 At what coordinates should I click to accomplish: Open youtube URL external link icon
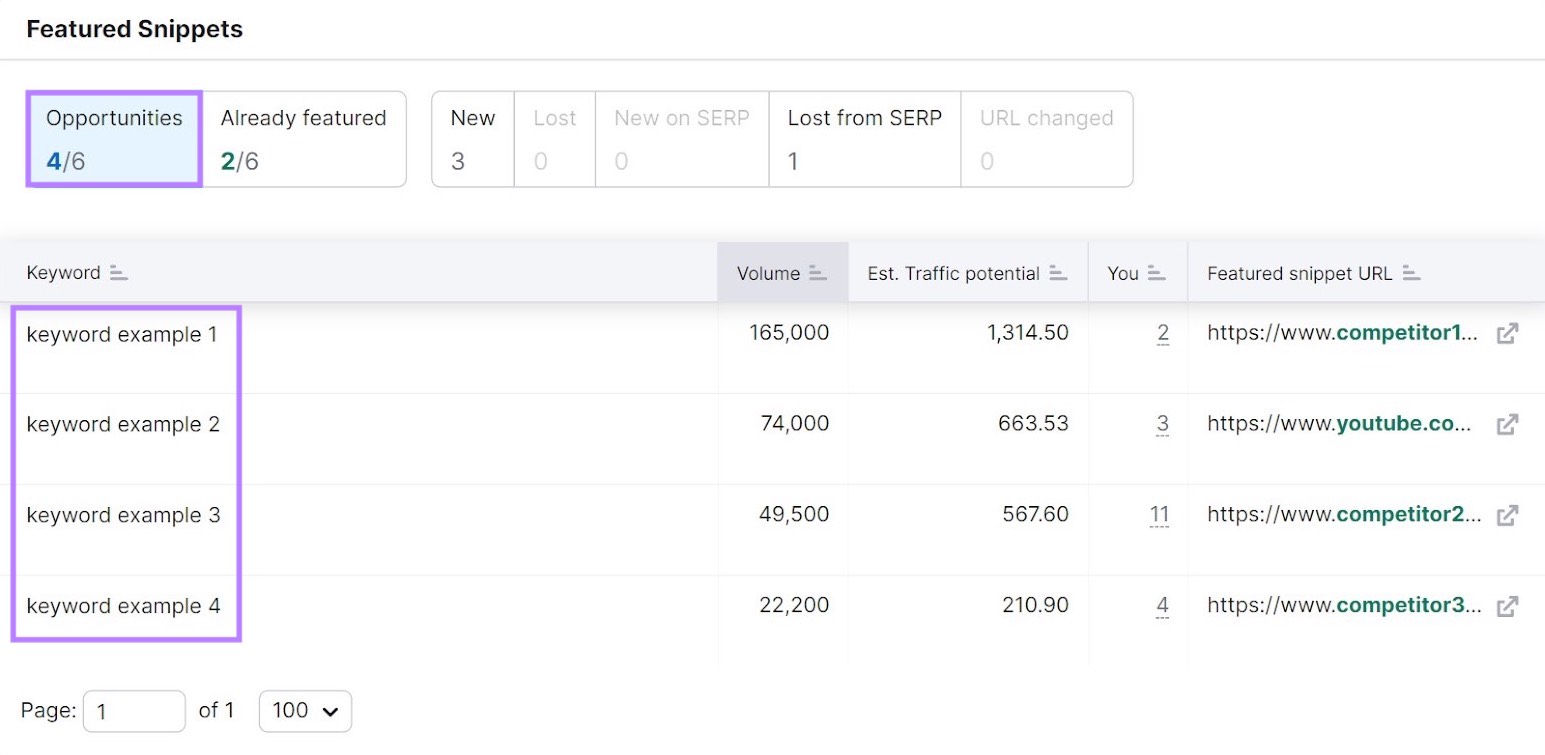pyautogui.click(x=1507, y=425)
